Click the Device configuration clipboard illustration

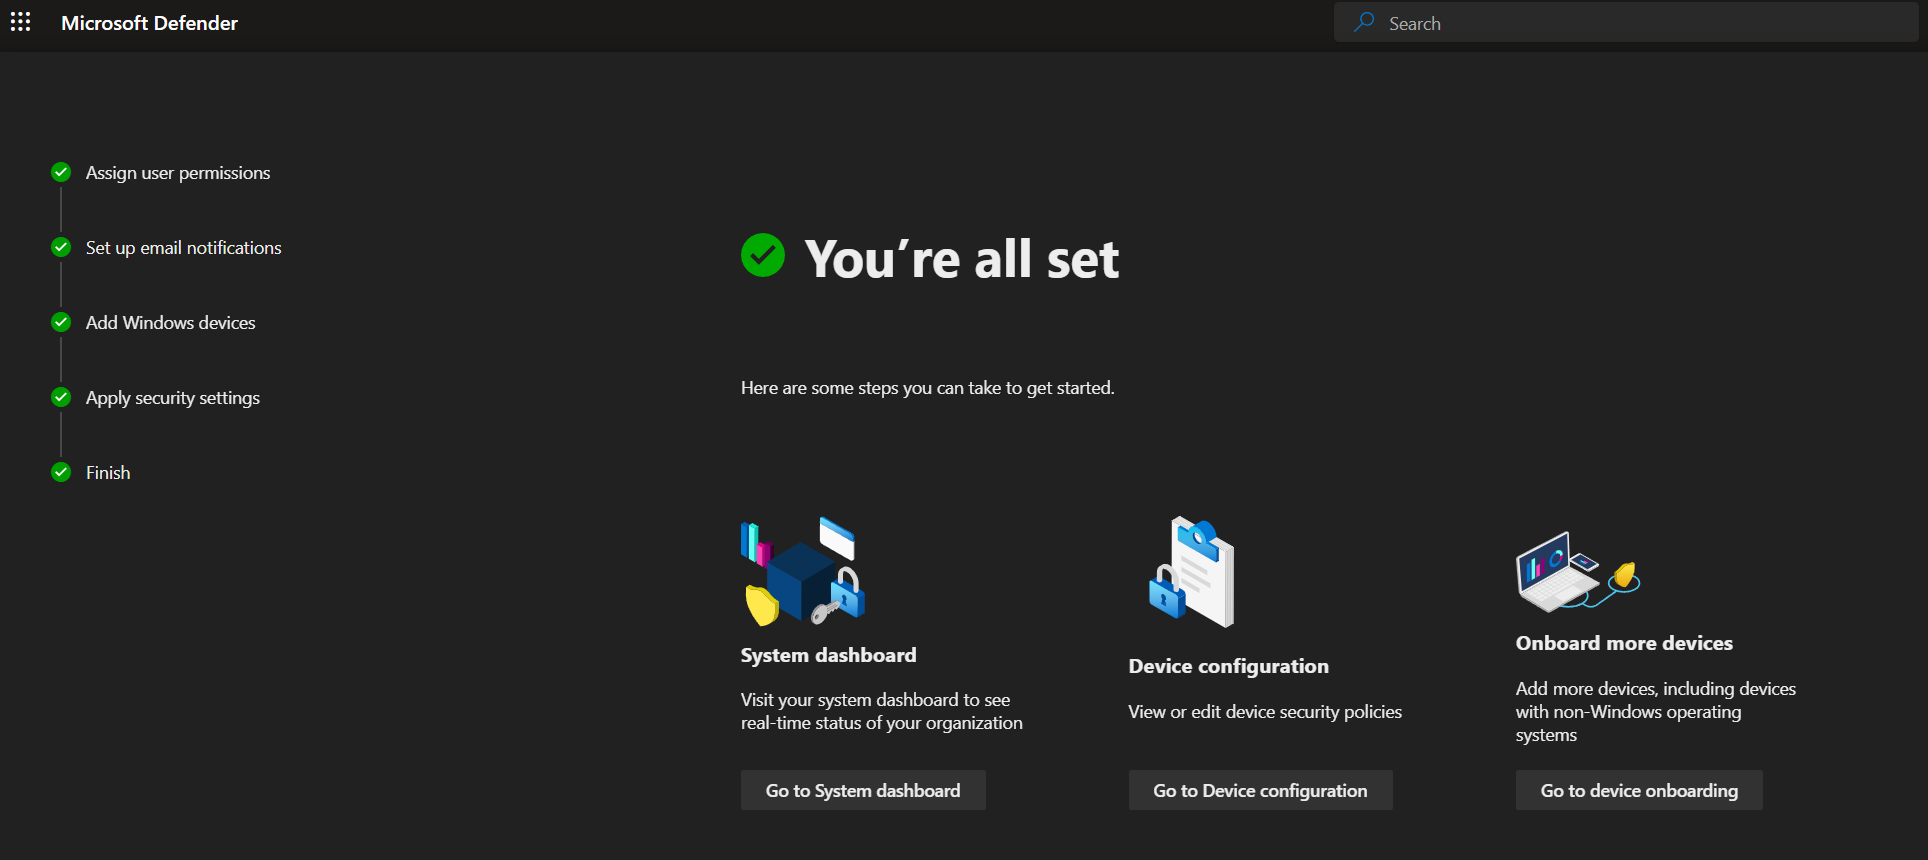pos(1192,572)
